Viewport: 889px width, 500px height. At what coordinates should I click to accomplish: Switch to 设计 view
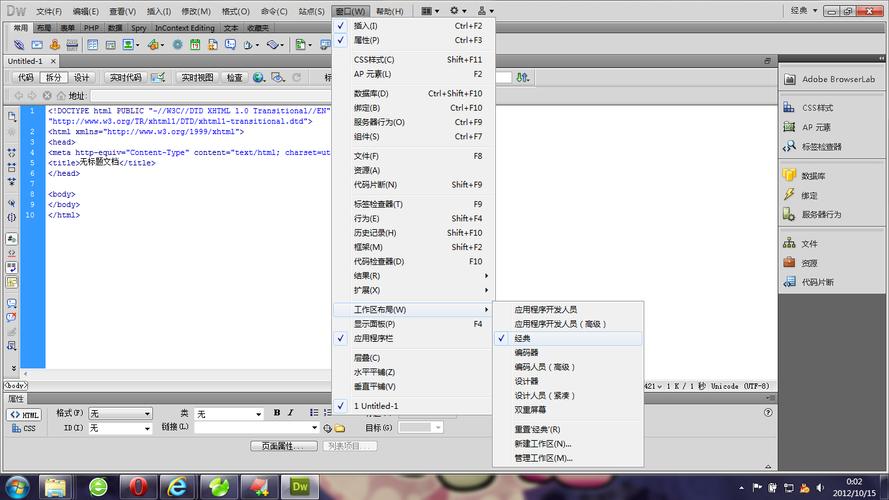click(x=82, y=78)
